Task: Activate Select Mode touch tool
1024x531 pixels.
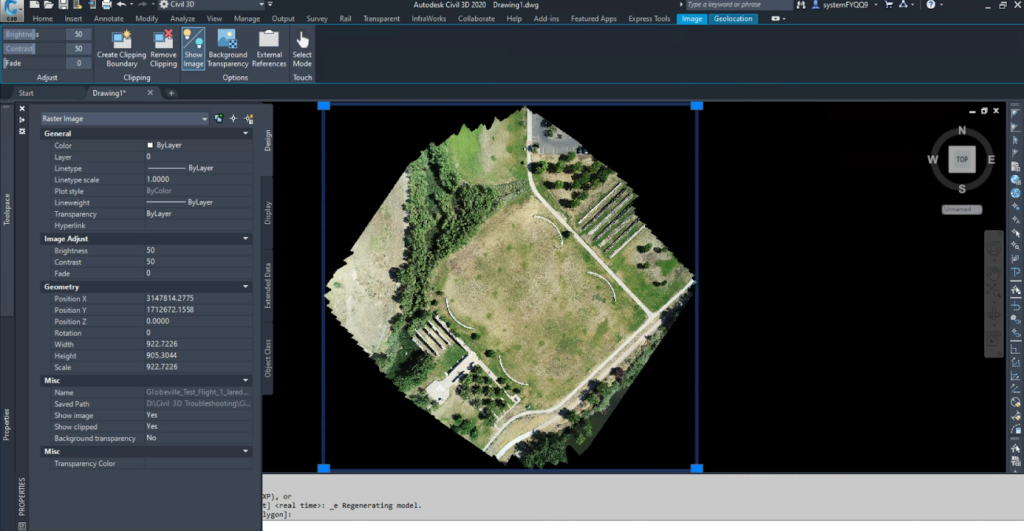Action: click(x=302, y=40)
